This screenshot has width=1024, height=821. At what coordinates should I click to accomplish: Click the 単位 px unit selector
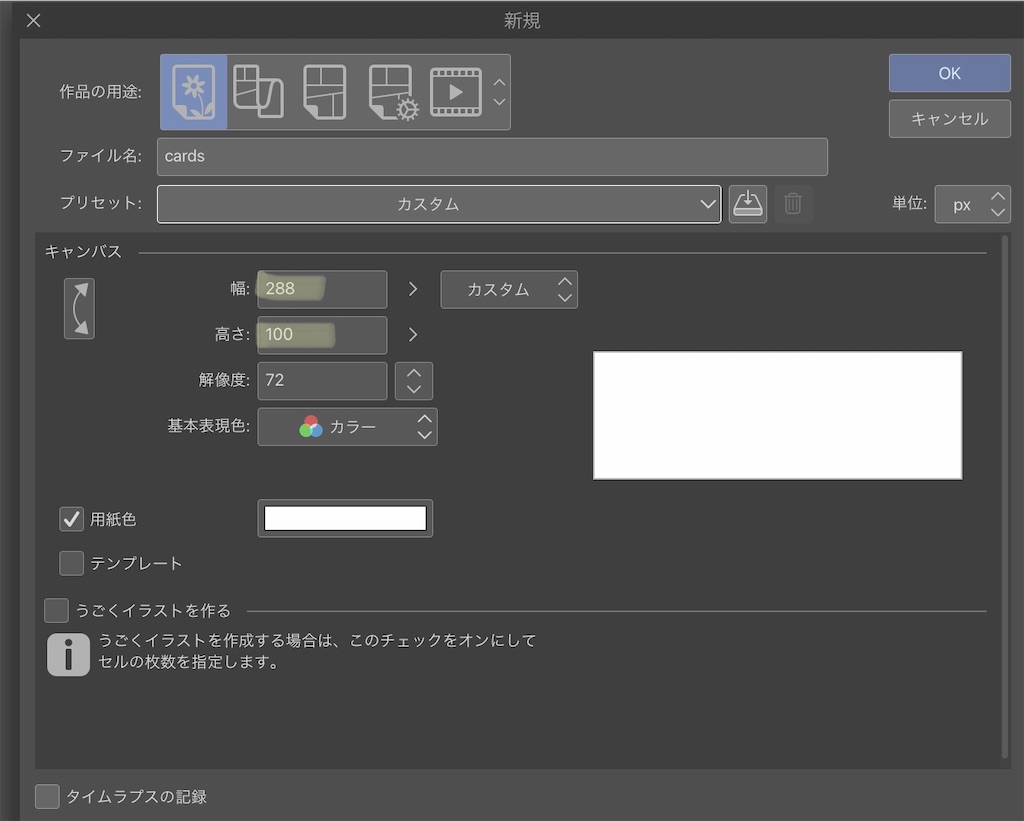tap(973, 204)
